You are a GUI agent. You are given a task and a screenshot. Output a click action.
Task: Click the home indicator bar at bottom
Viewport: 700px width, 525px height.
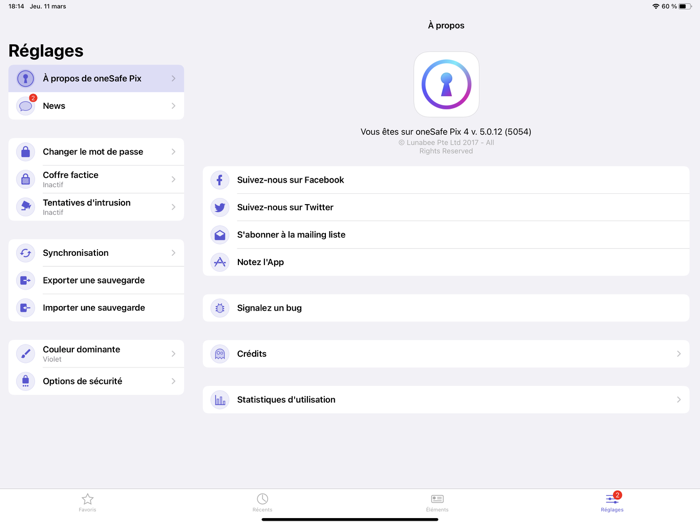(350, 520)
